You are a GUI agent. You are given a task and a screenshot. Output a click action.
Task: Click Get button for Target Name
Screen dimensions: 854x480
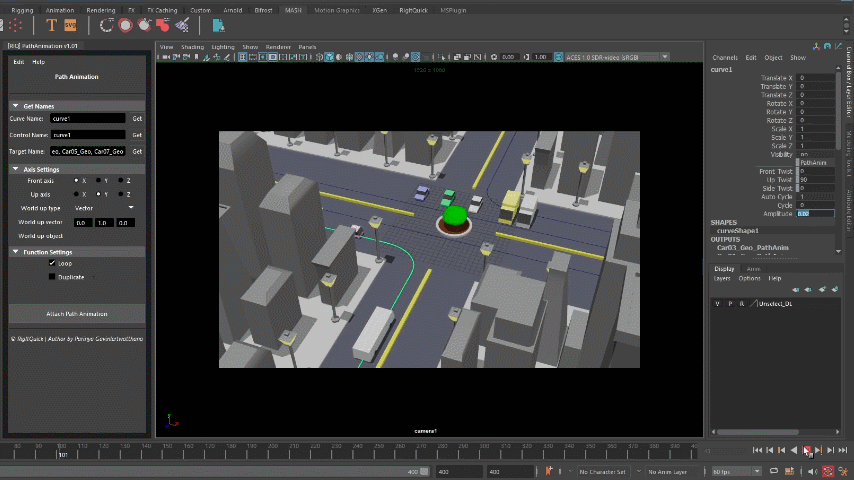pyautogui.click(x=137, y=151)
